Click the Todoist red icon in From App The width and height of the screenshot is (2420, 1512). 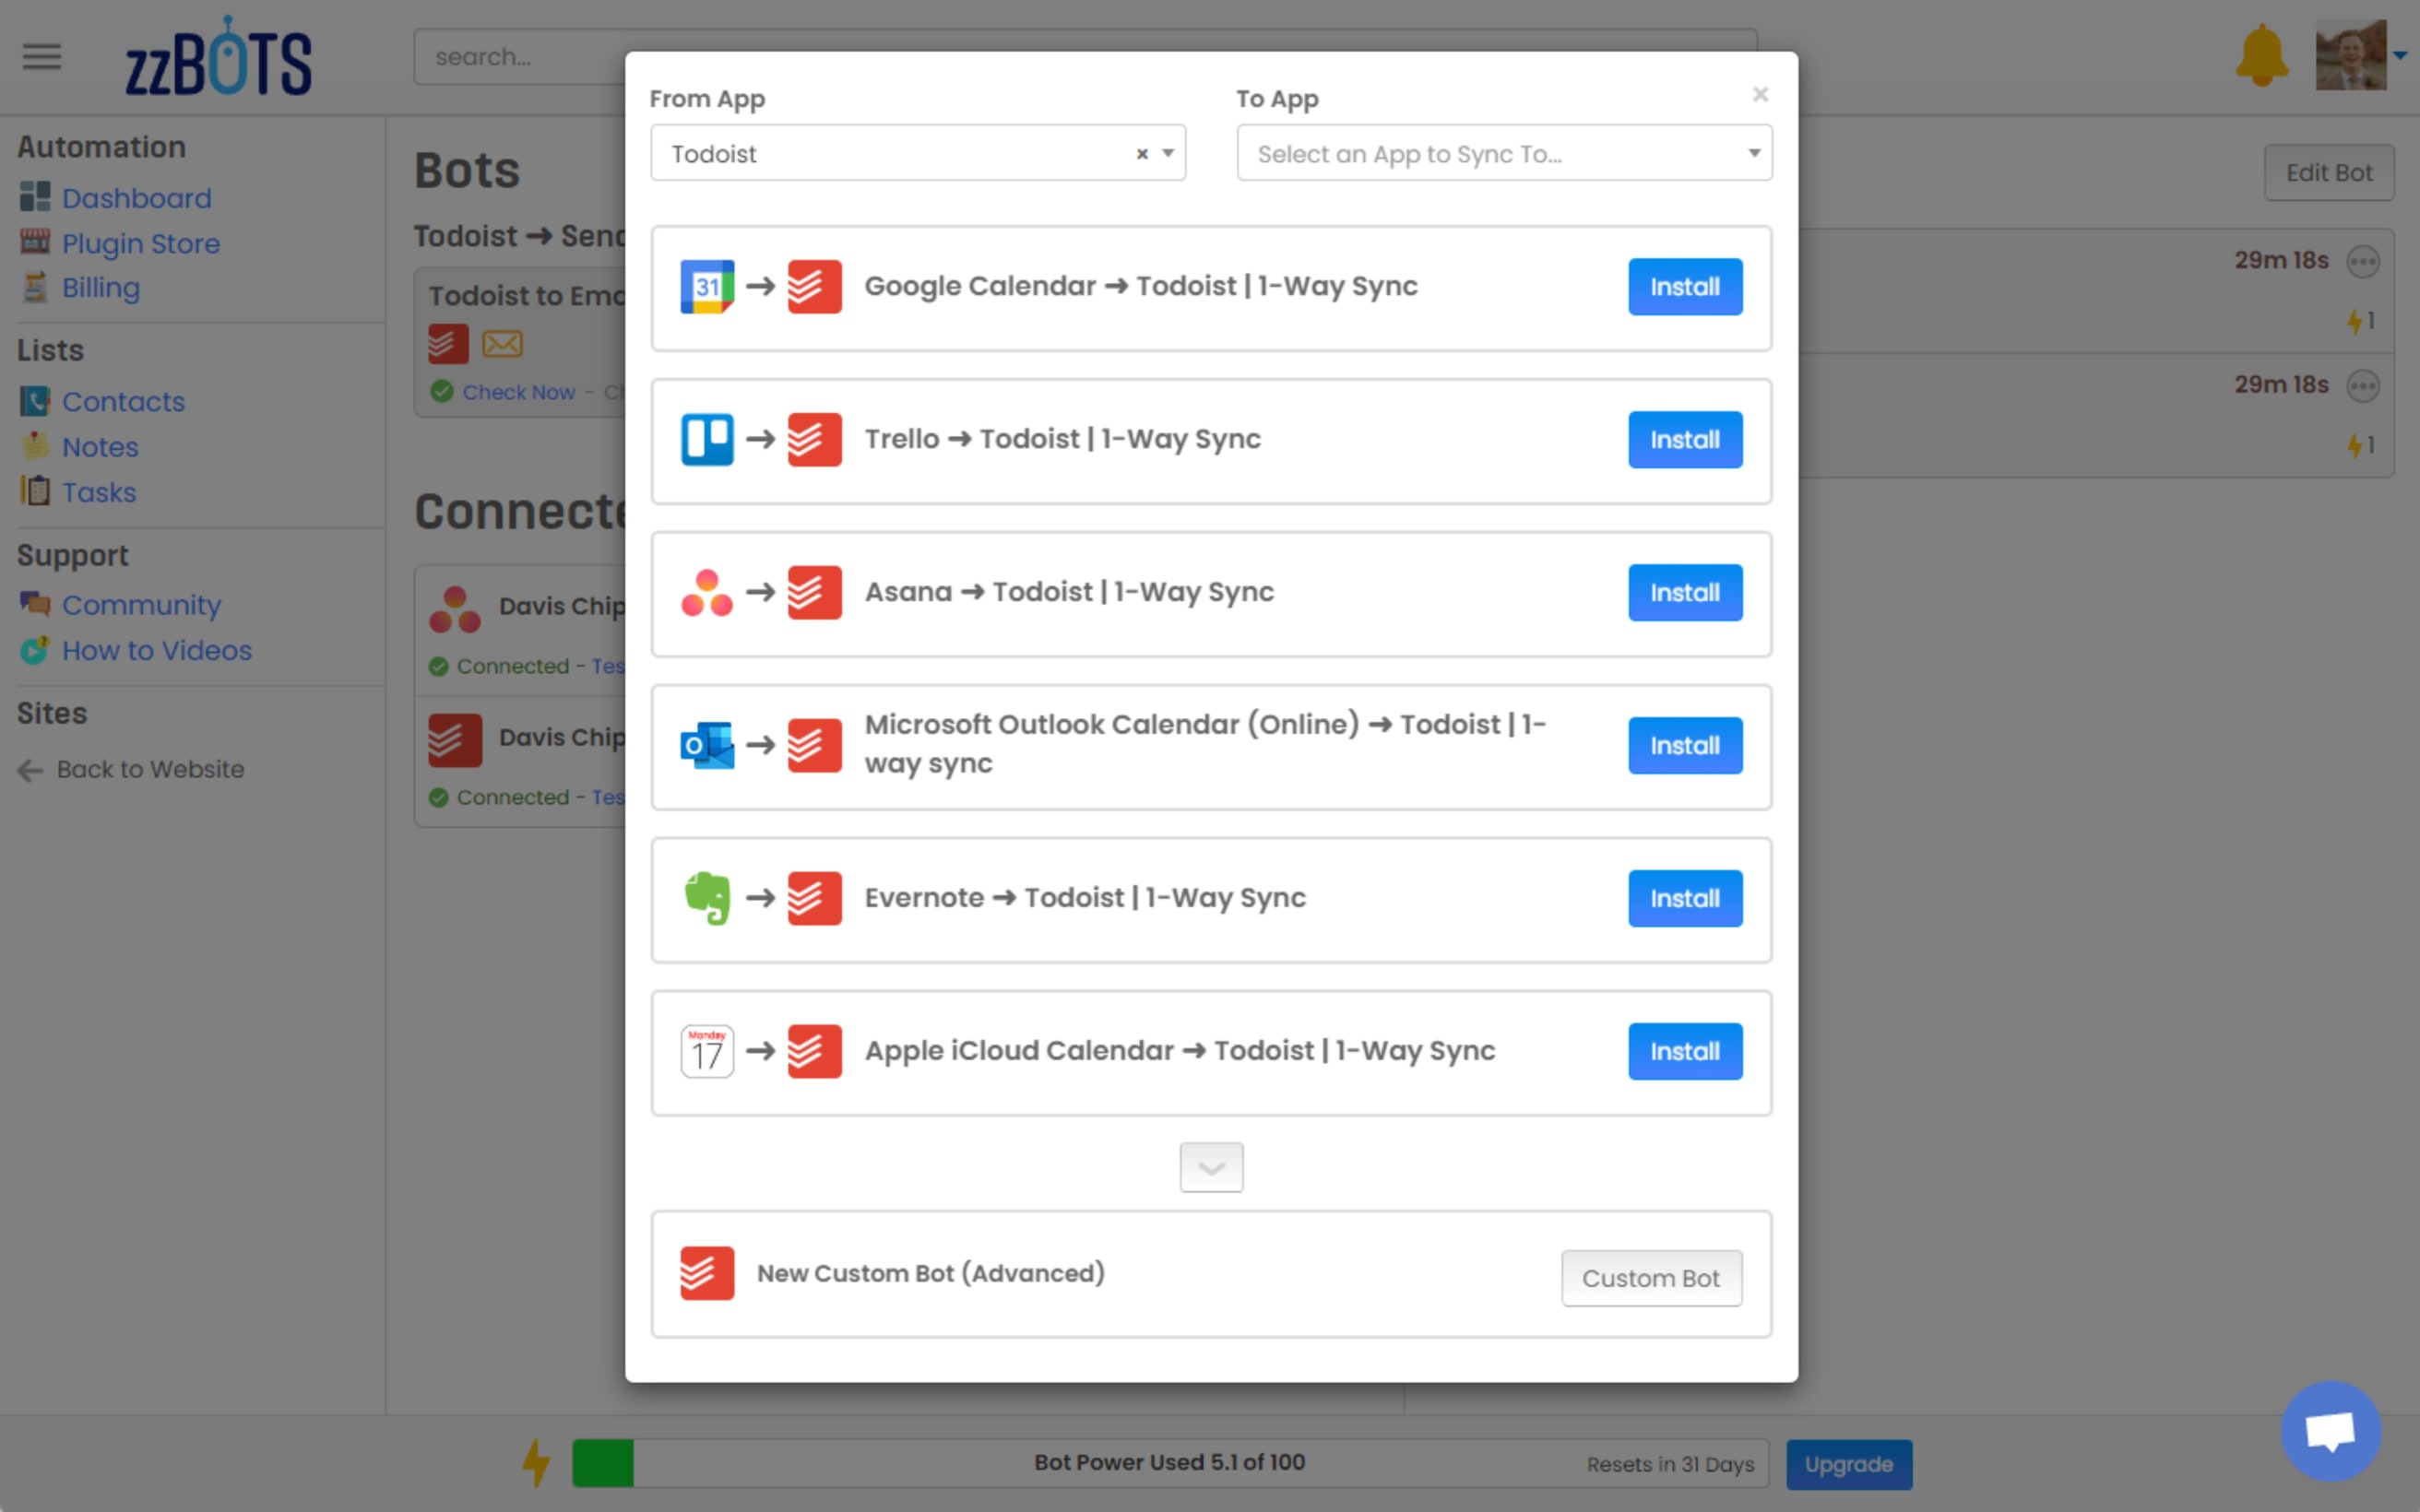click(706, 1273)
